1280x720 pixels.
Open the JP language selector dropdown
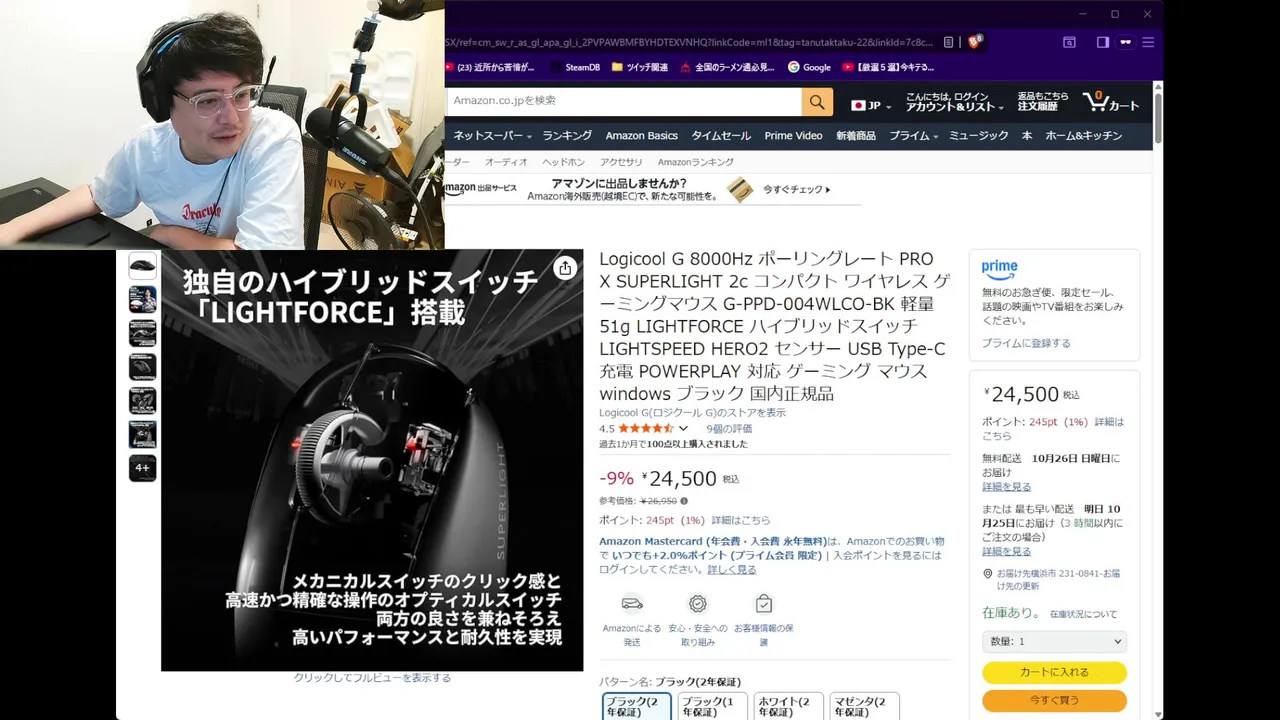pyautogui.click(x=871, y=105)
